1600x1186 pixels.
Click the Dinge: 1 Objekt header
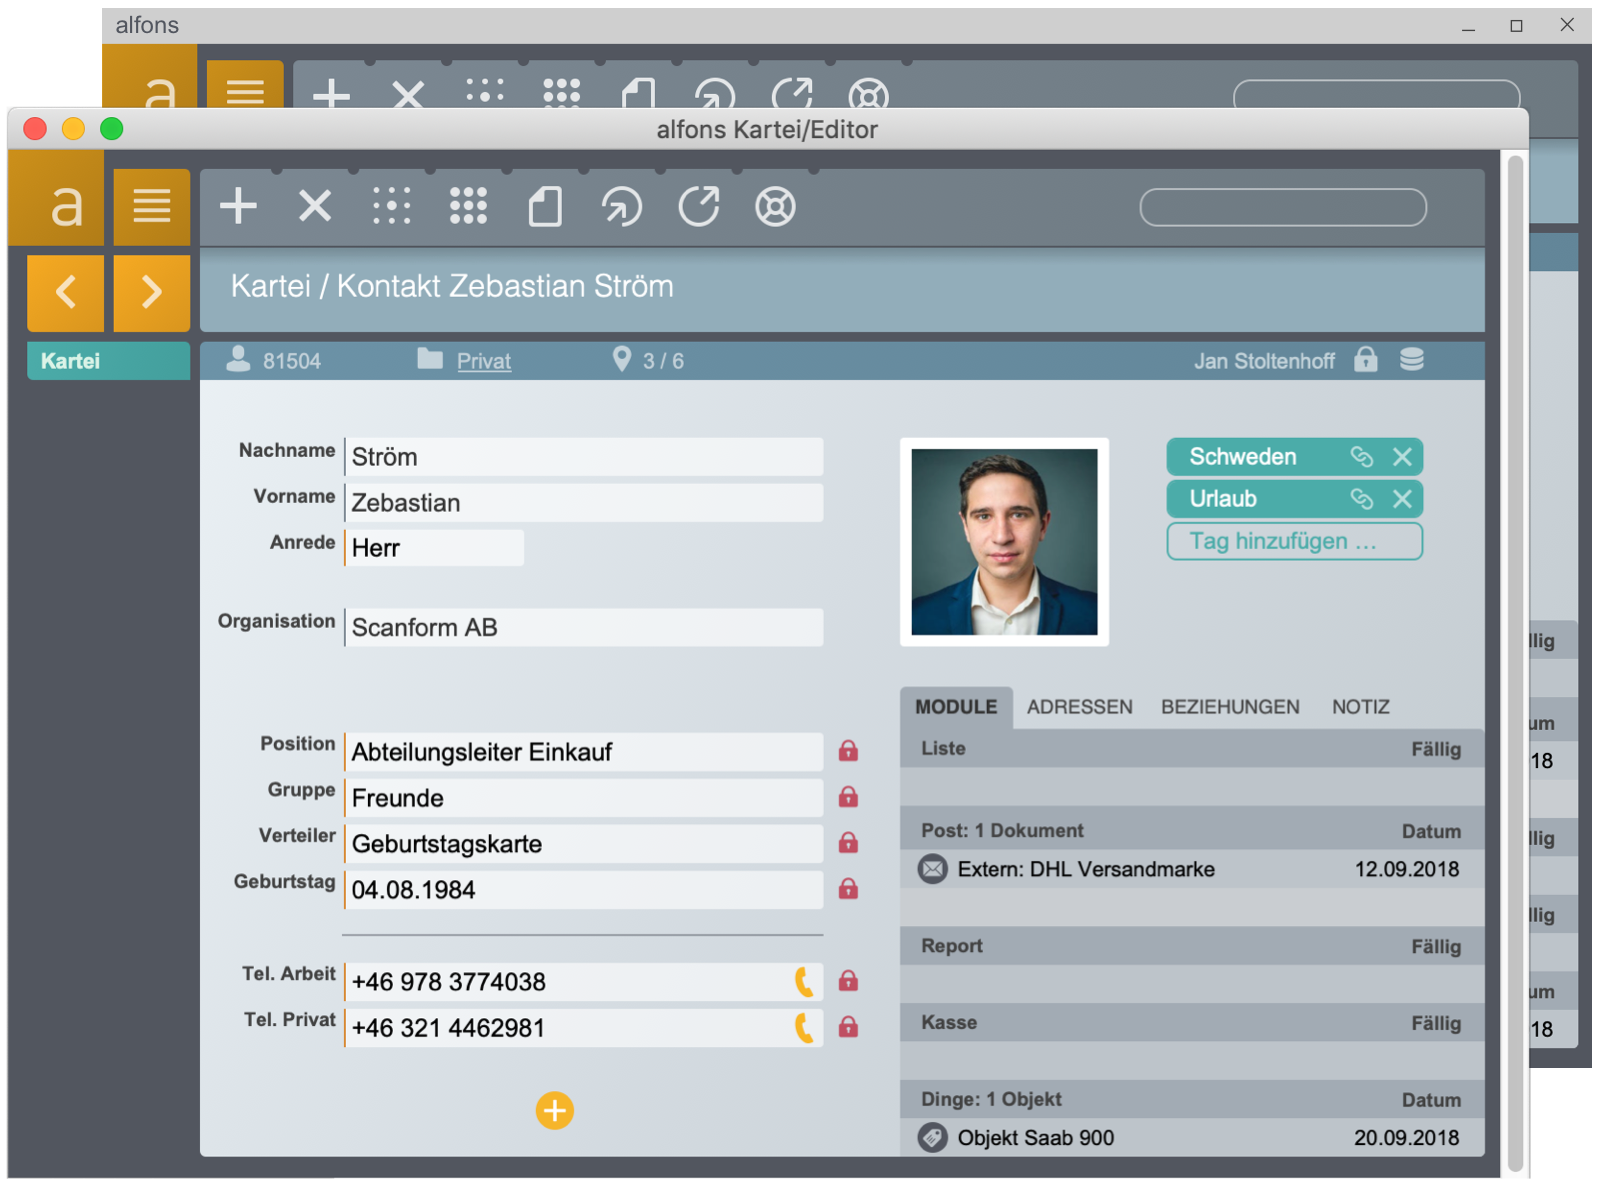(x=1193, y=1099)
